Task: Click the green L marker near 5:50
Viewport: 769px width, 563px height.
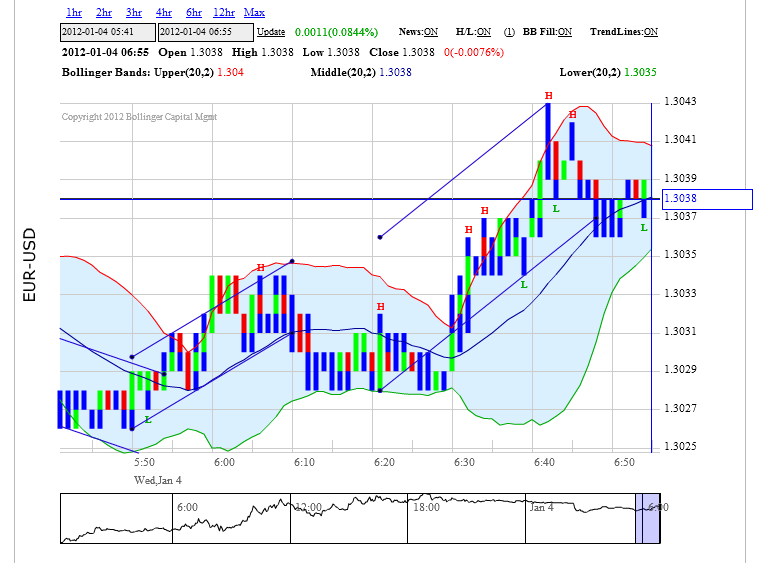Action: point(148,419)
